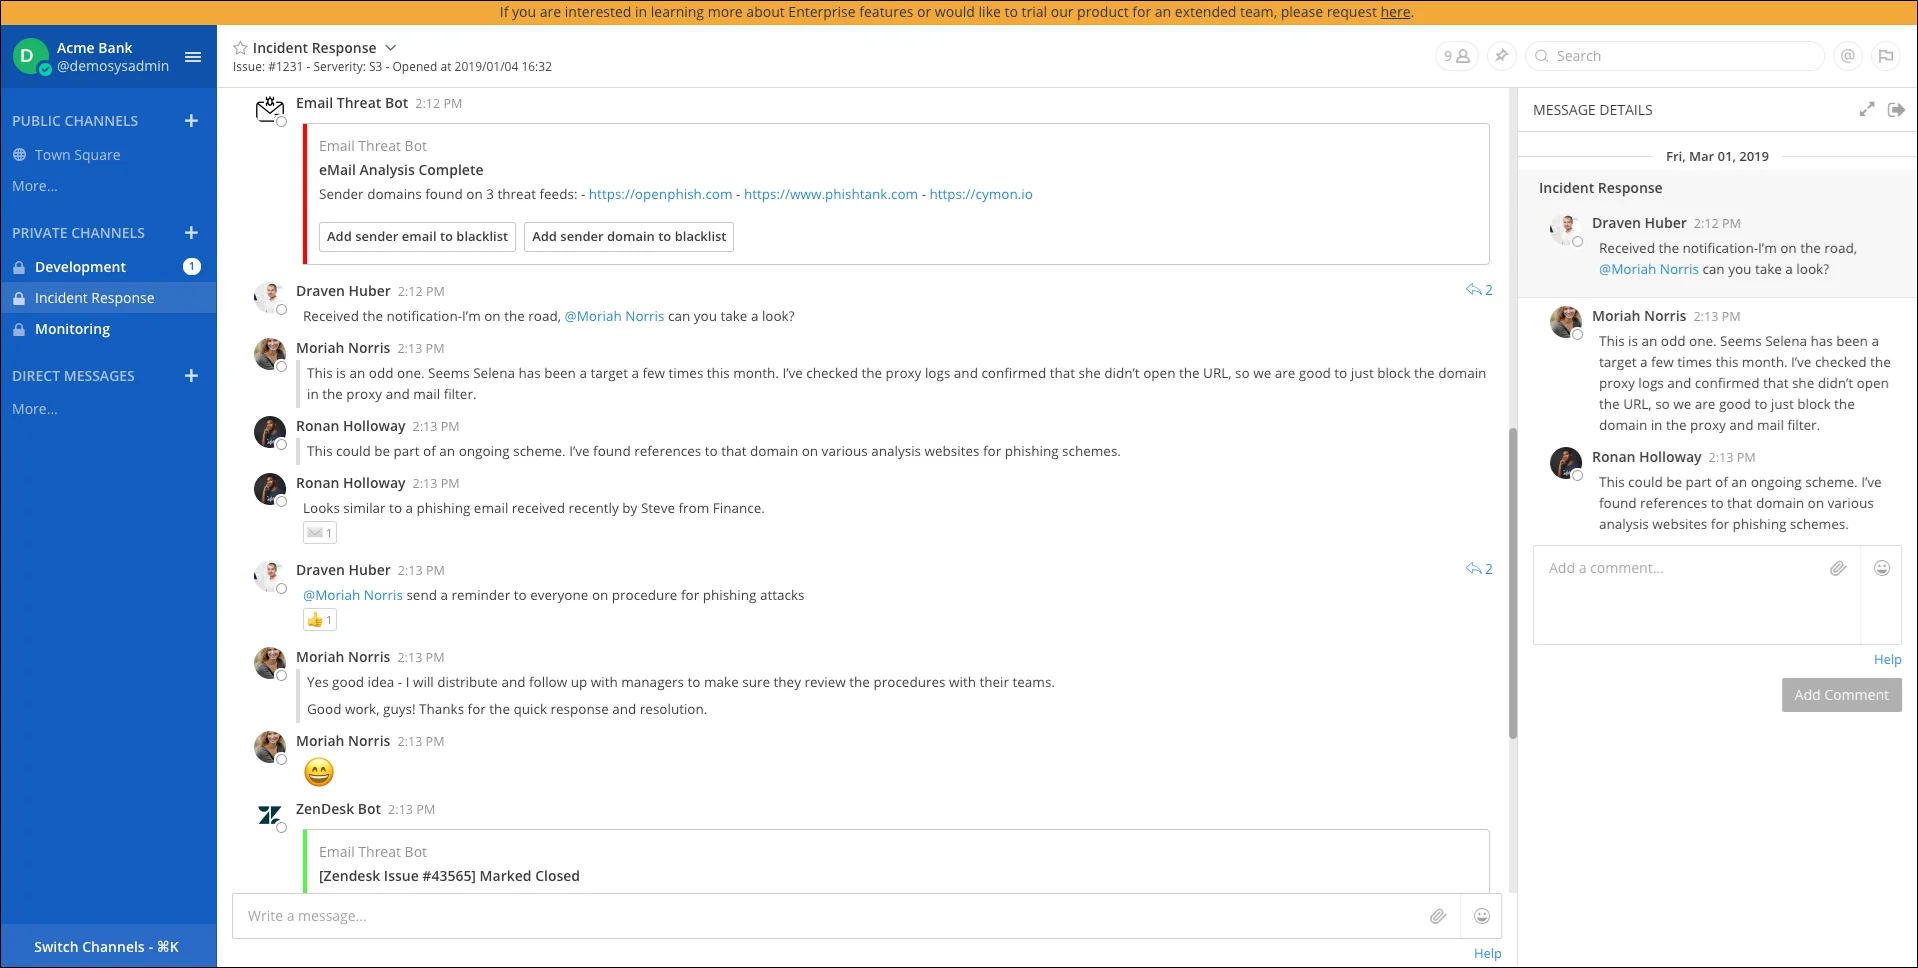Close the Message Details sidebar
The width and height of the screenshot is (1918, 968).
pos(1896,110)
